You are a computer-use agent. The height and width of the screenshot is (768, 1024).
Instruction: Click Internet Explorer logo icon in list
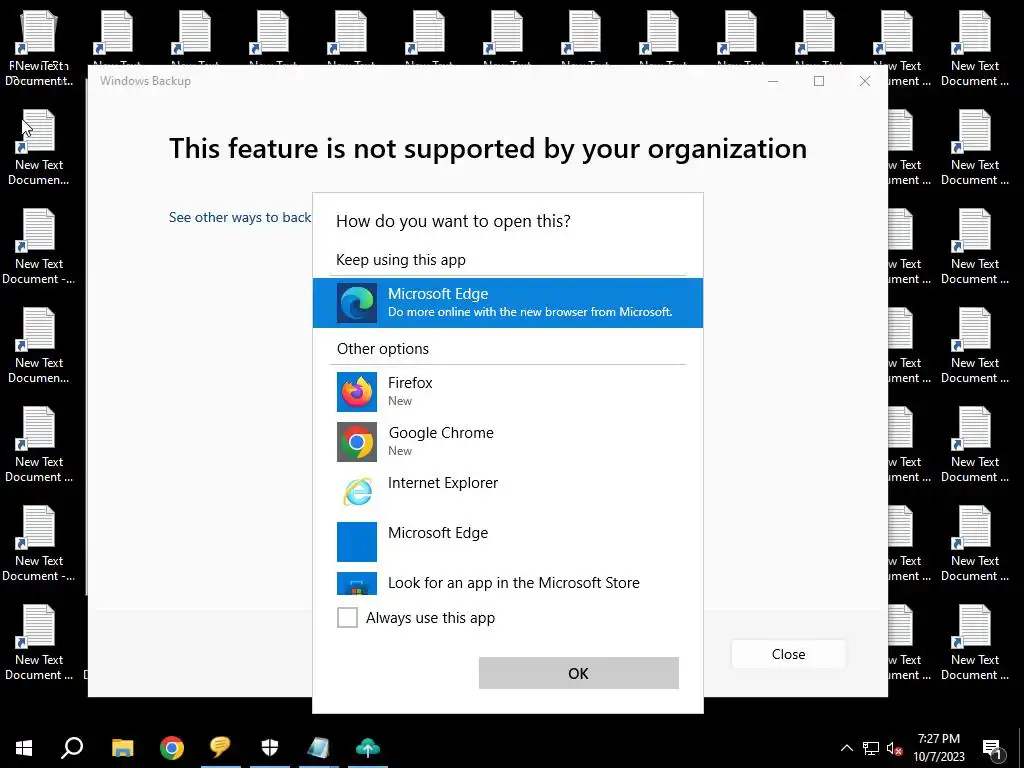click(357, 491)
